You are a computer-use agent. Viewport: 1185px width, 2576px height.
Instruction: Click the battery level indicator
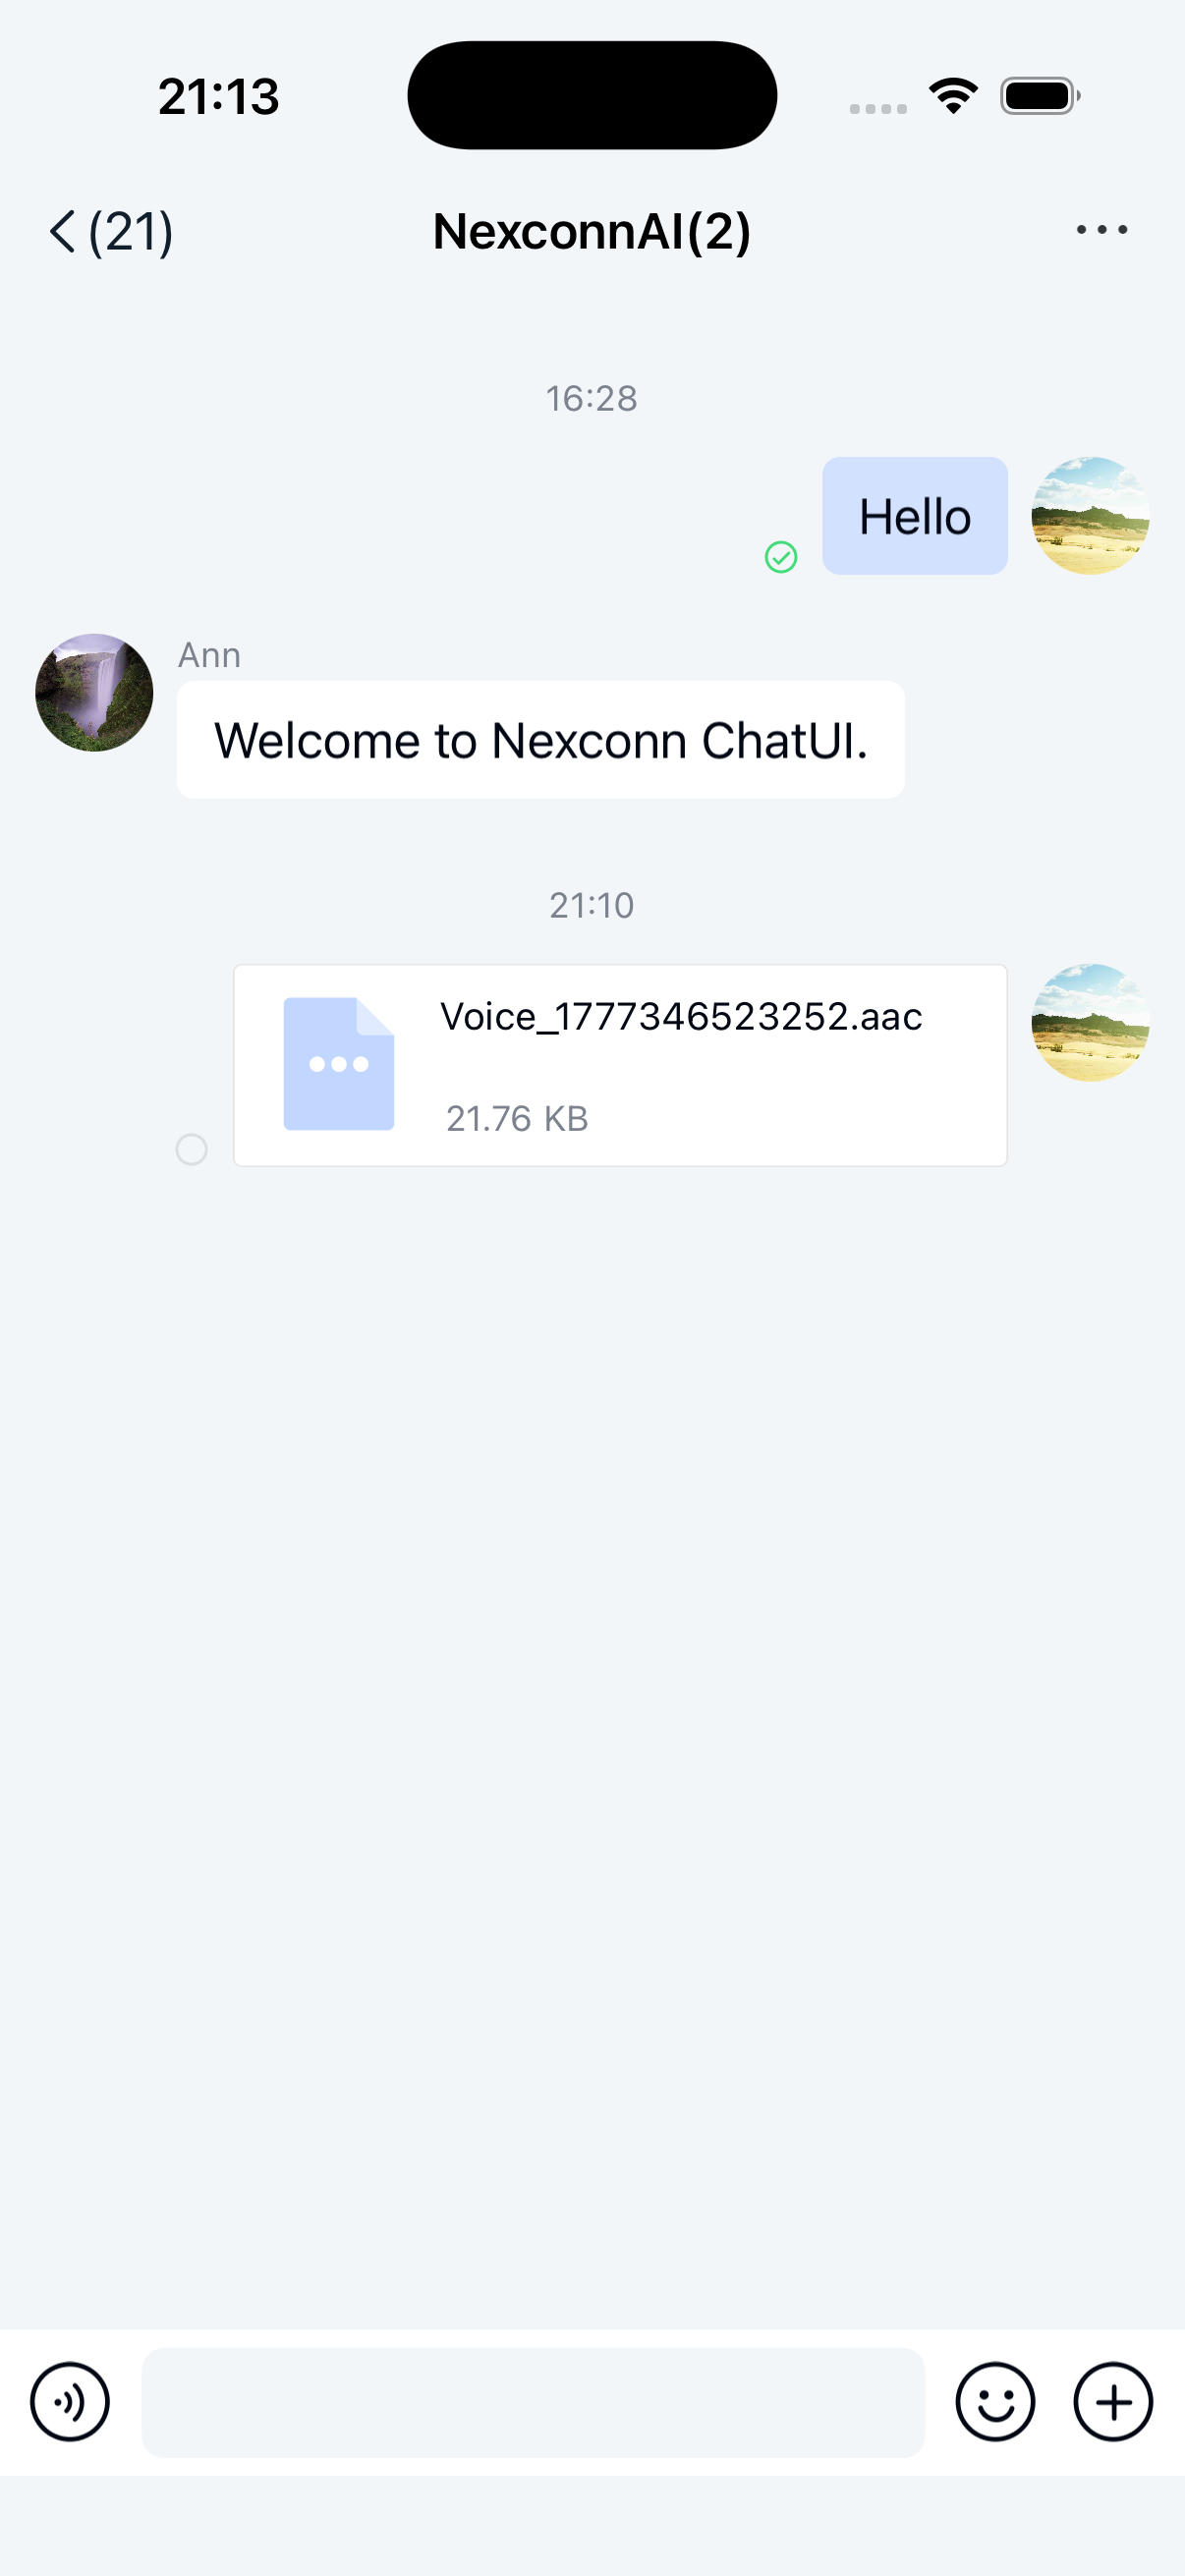(x=1039, y=94)
